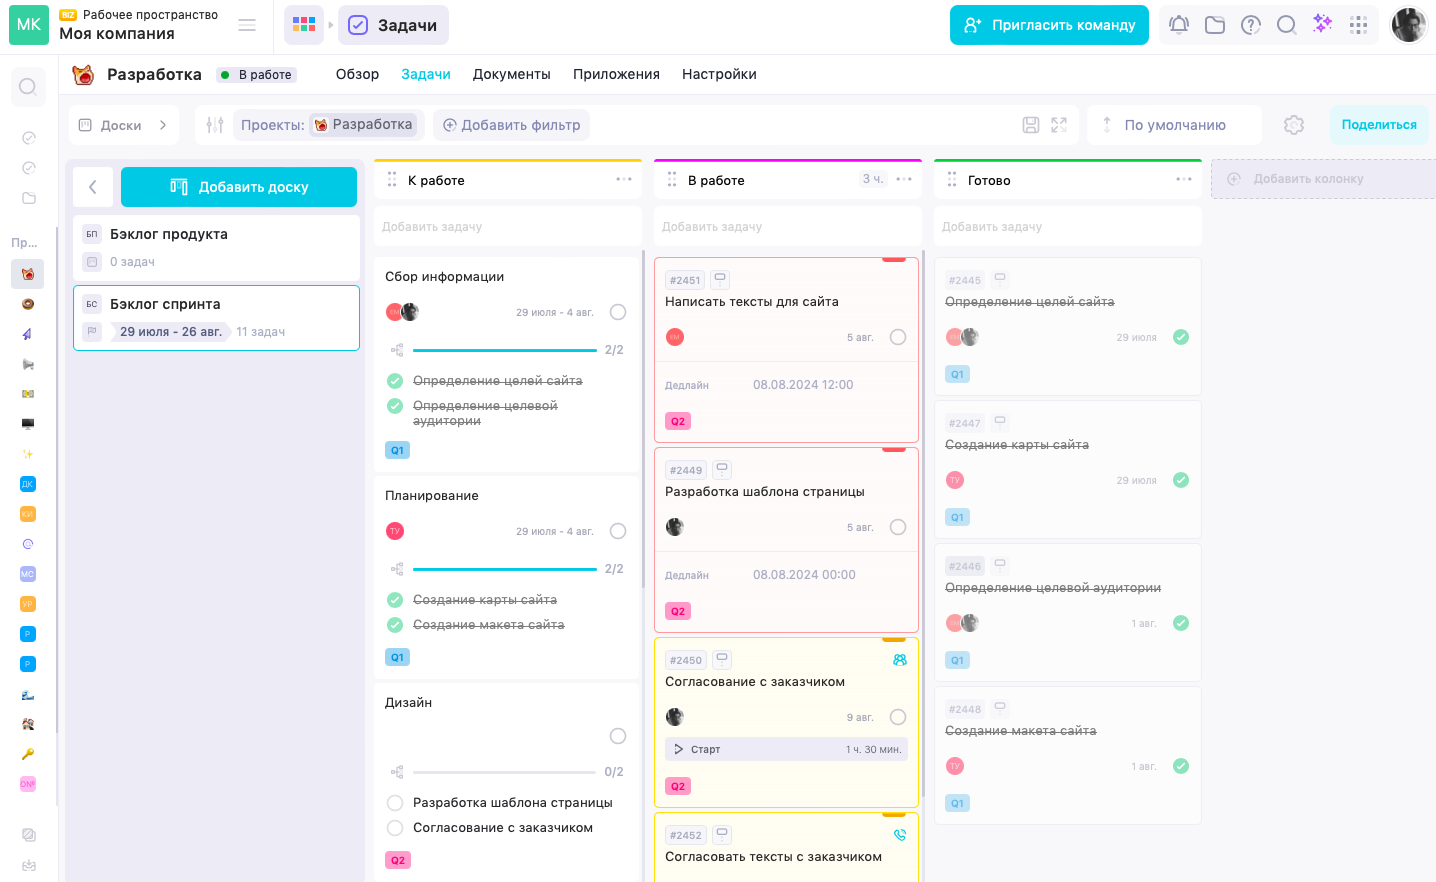1436x882 pixels.
Task: Open the МС project icon in left sidebar
Action: (28, 574)
